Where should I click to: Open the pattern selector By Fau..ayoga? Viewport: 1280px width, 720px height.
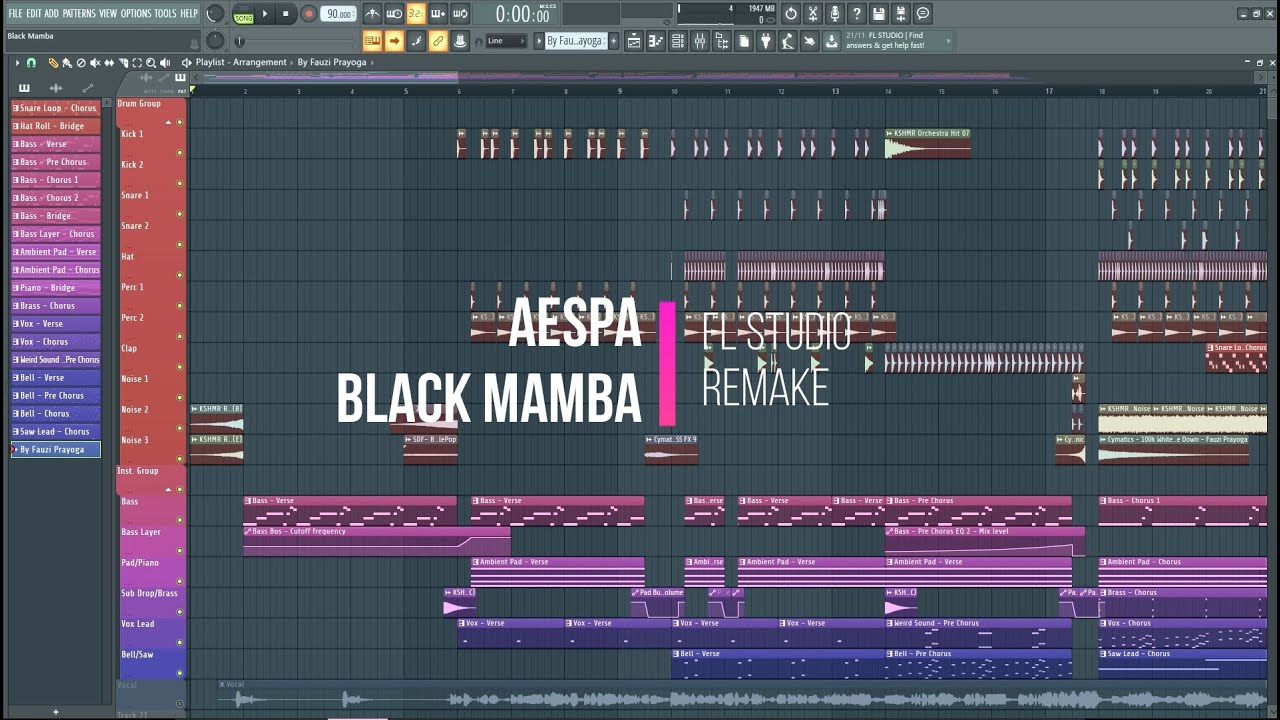coord(577,41)
